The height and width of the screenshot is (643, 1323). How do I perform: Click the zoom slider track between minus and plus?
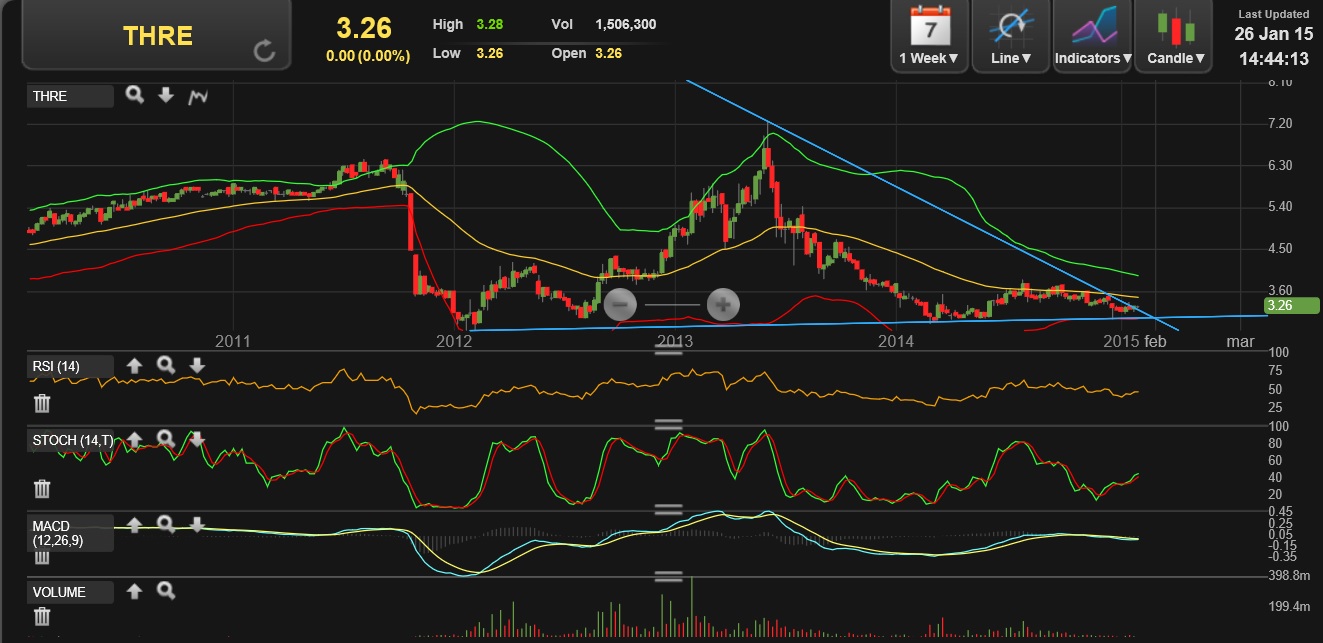pyautogui.click(x=671, y=304)
